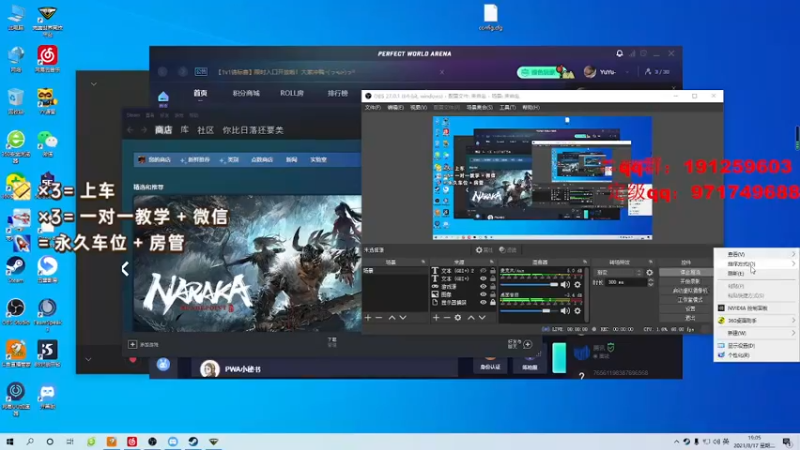Viewport: 800px width, 450px height.
Task: Click Perfect World Arena home icon
Action: (x=163, y=97)
